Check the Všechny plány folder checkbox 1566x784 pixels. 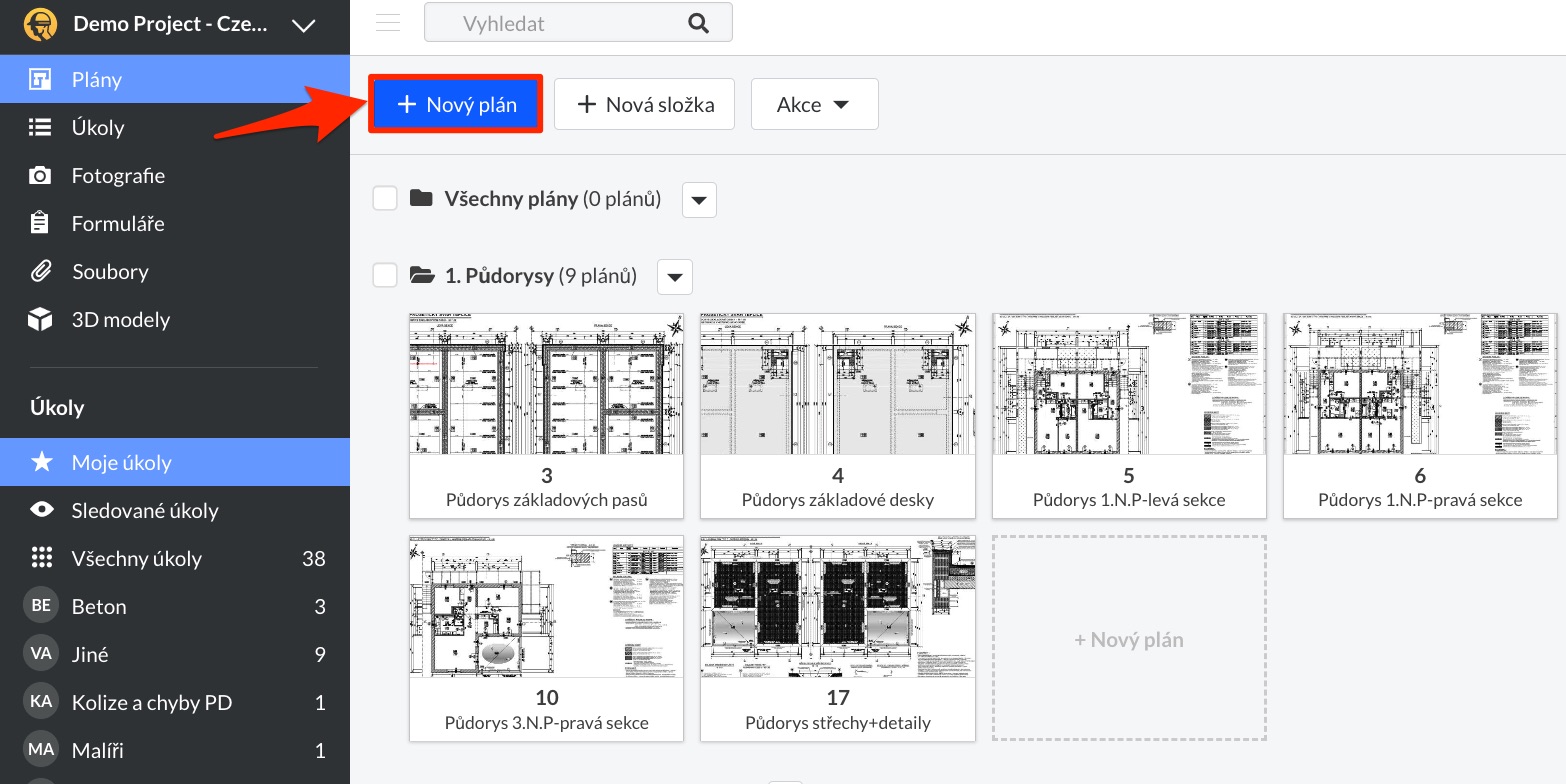[x=385, y=198]
